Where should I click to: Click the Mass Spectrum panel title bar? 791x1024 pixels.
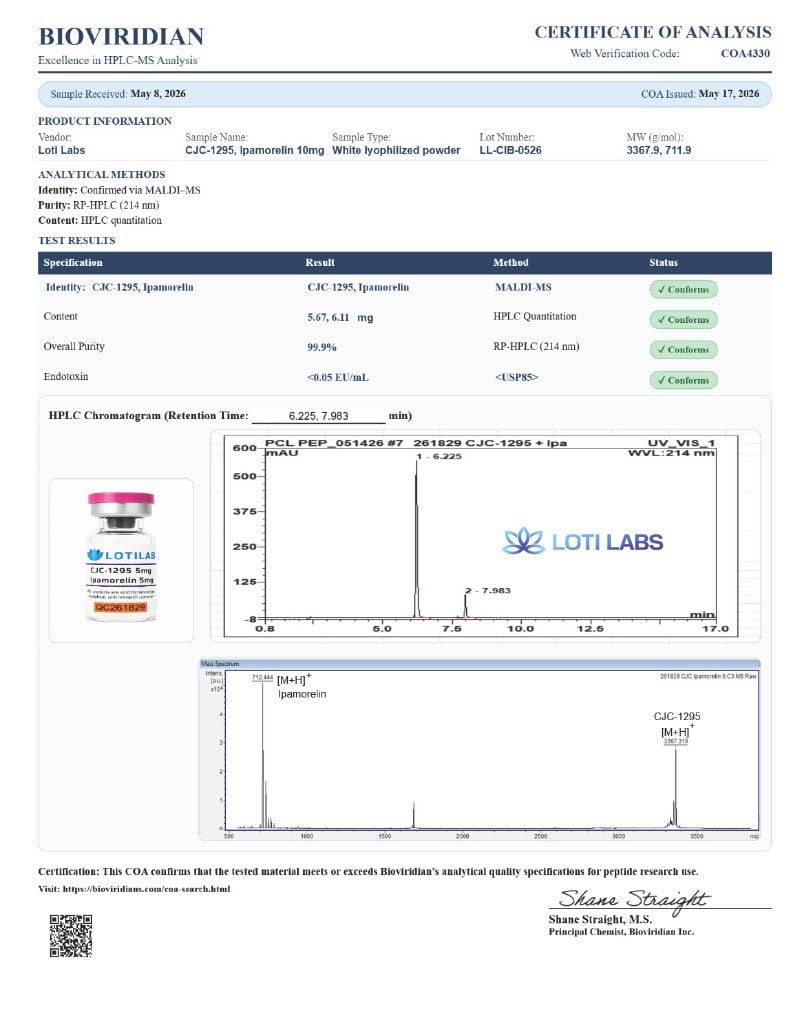[x=479, y=663]
